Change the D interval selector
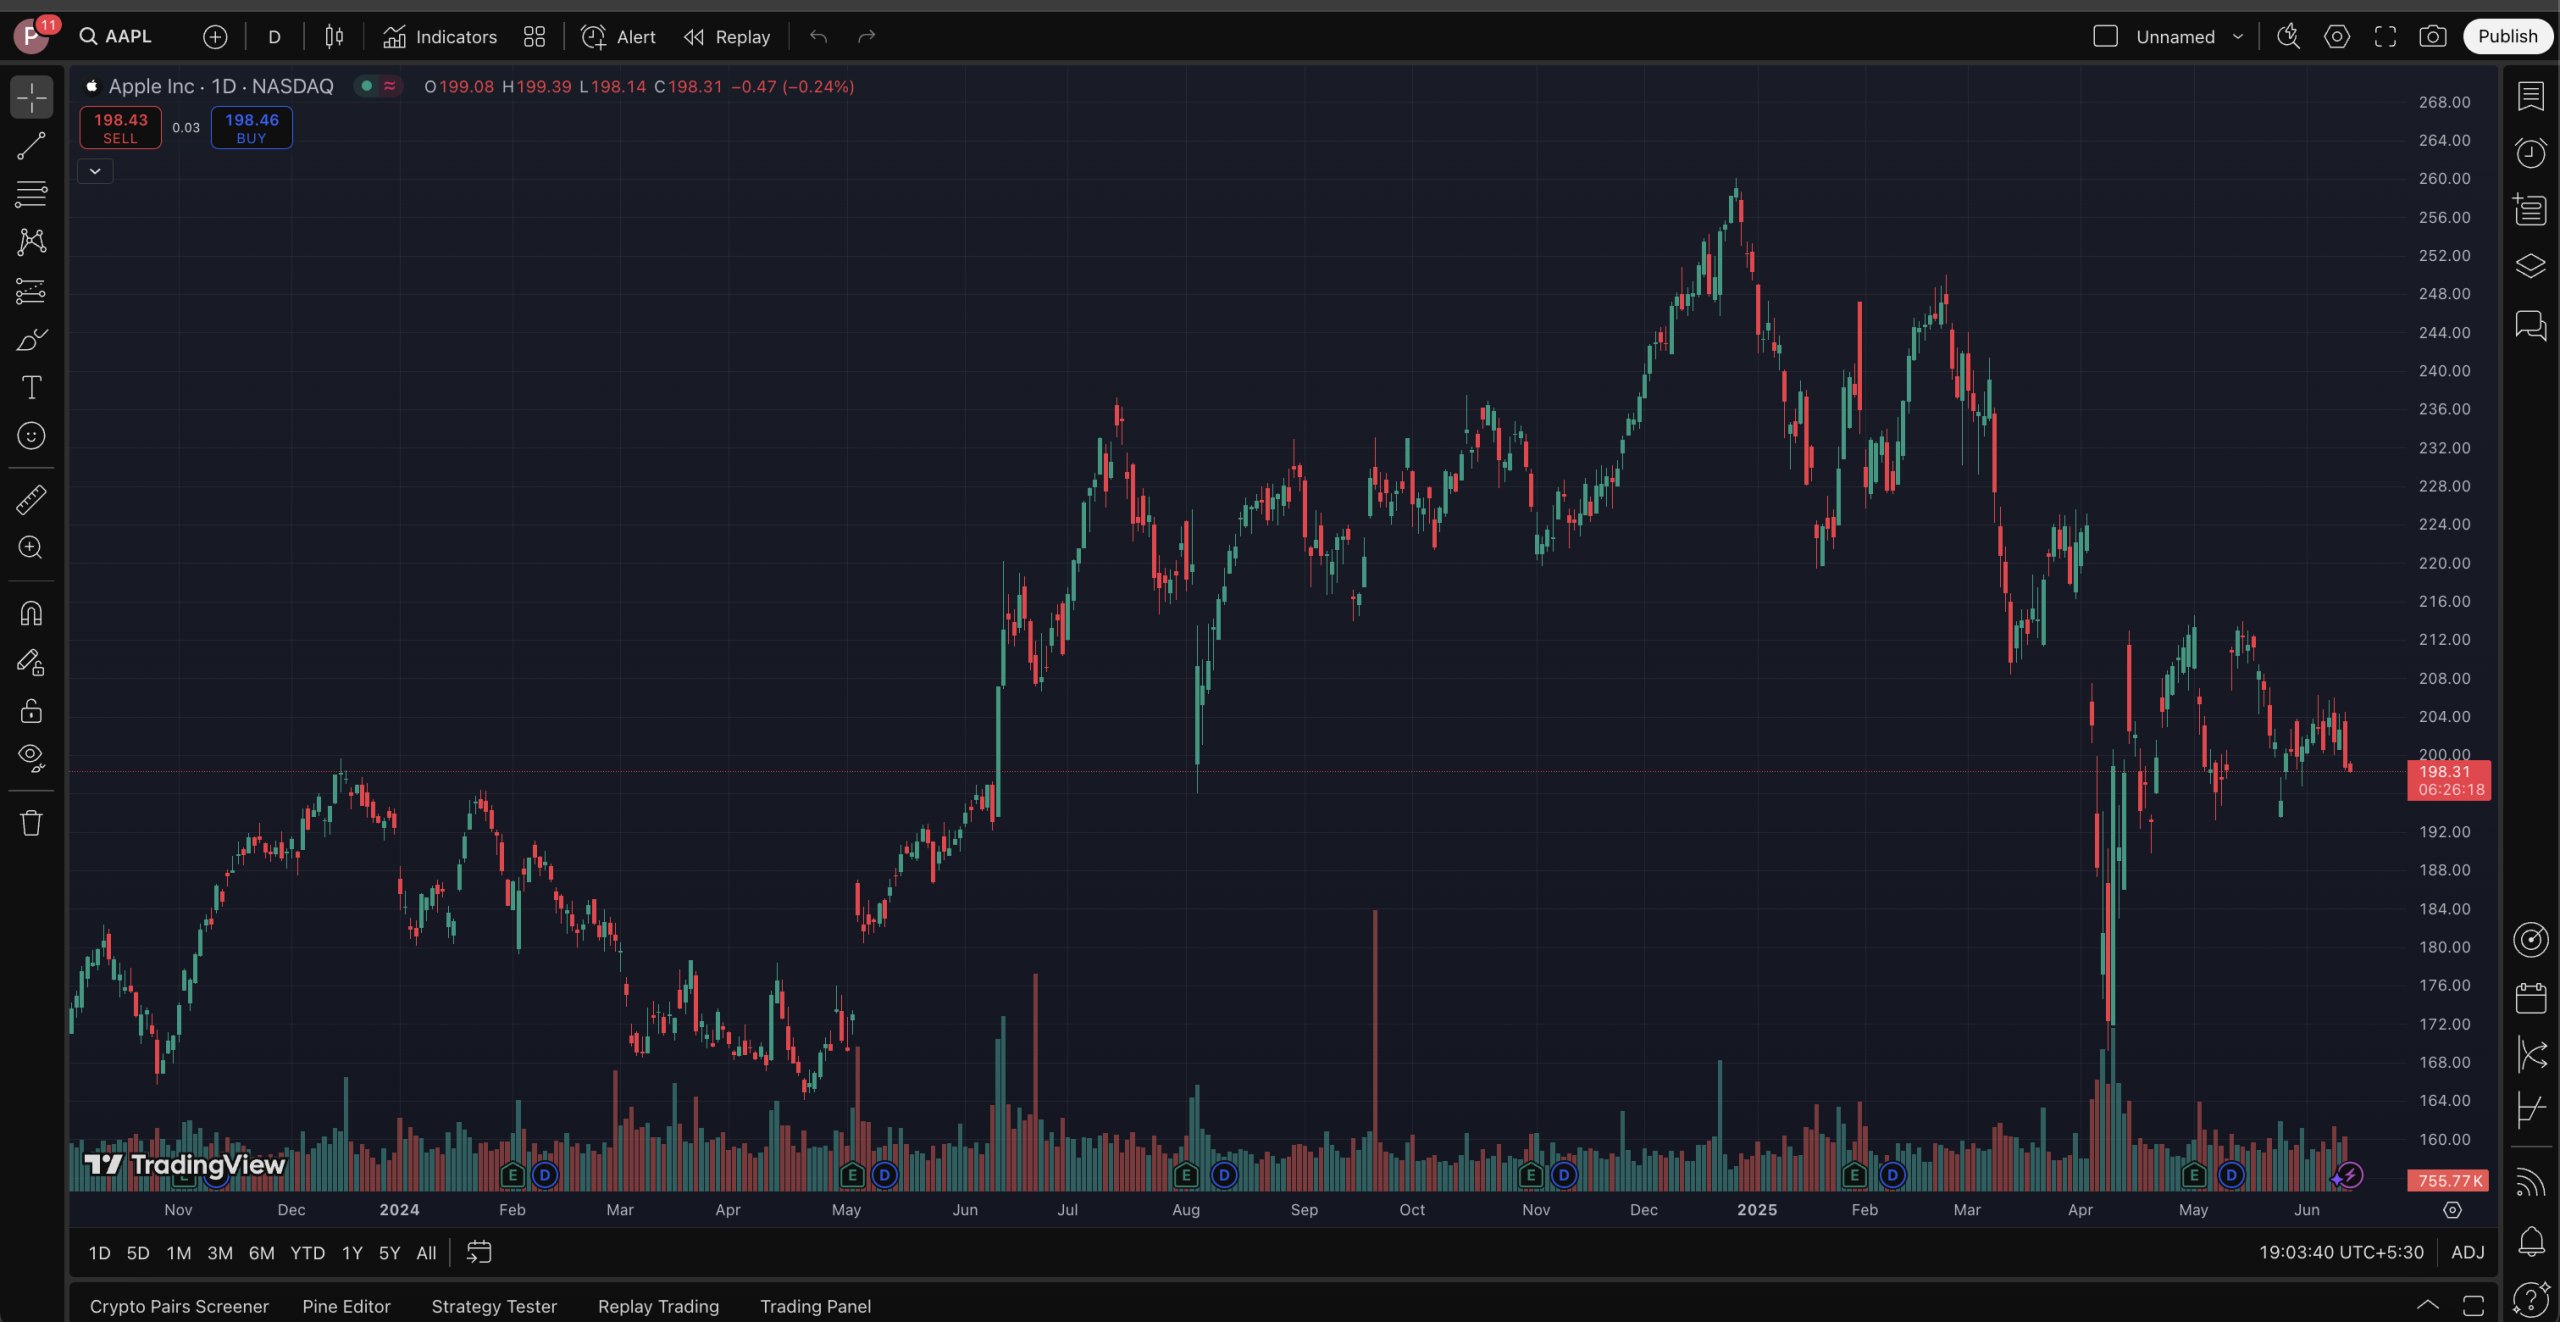 coord(274,37)
